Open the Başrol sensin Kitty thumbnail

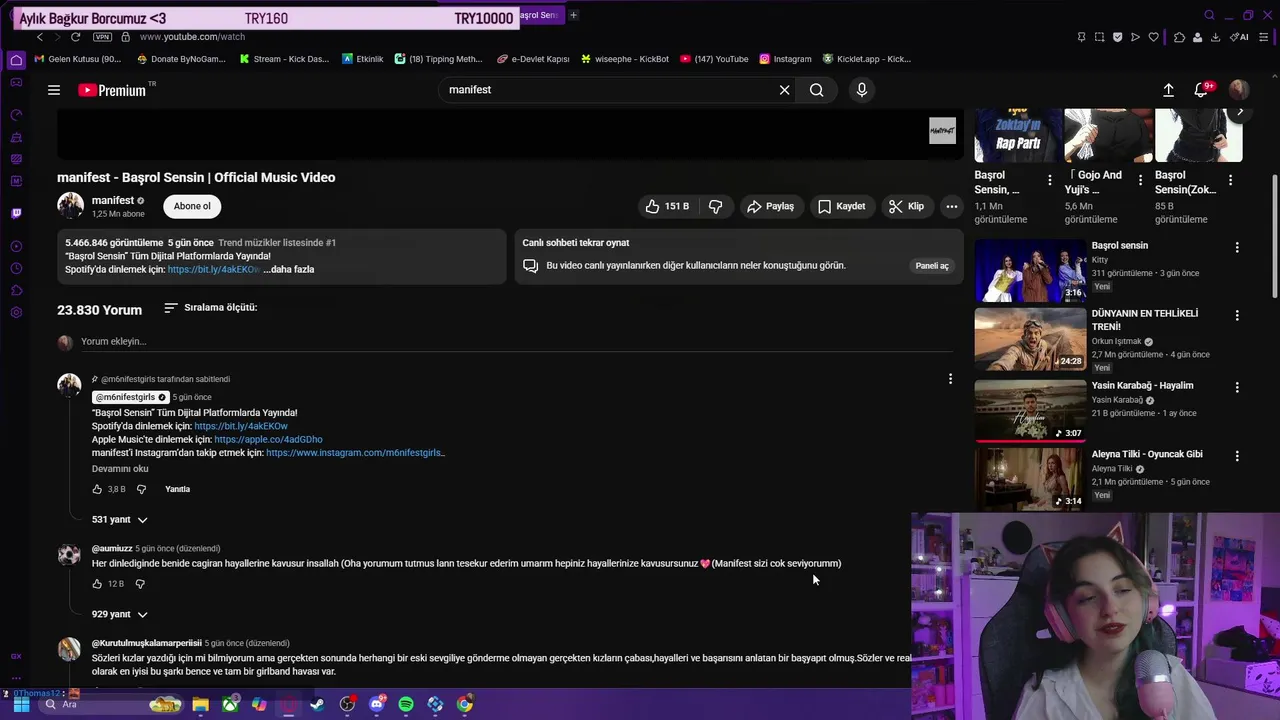coord(1030,270)
